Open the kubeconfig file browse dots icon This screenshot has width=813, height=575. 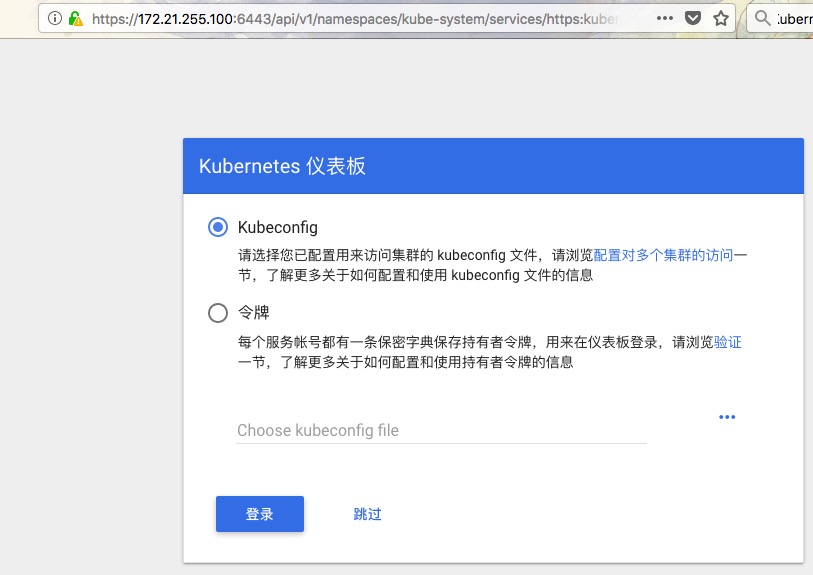[727, 417]
